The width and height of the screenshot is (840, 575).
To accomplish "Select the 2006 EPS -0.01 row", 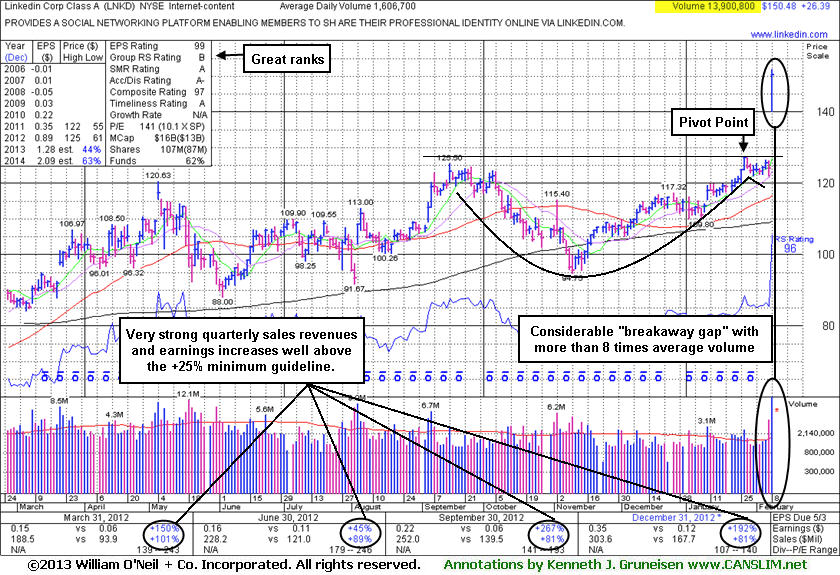I will 28,69.
